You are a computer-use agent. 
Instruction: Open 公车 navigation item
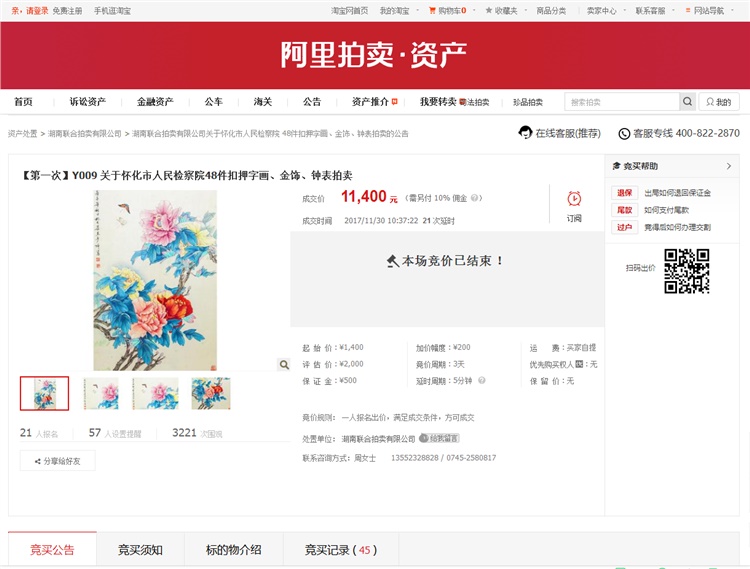pyautogui.click(x=214, y=101)
